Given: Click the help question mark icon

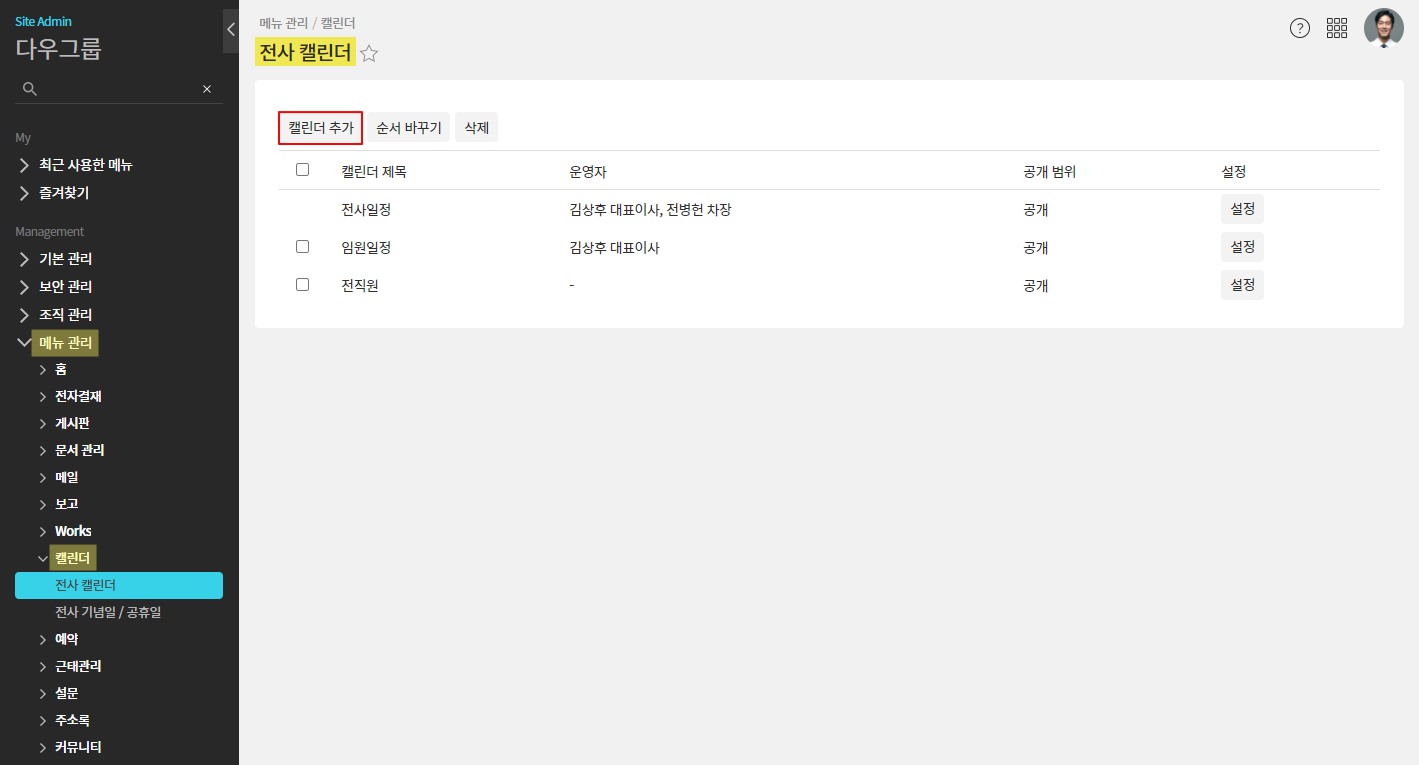Looking at the screenshot, I should click(x=1299, y=28).
